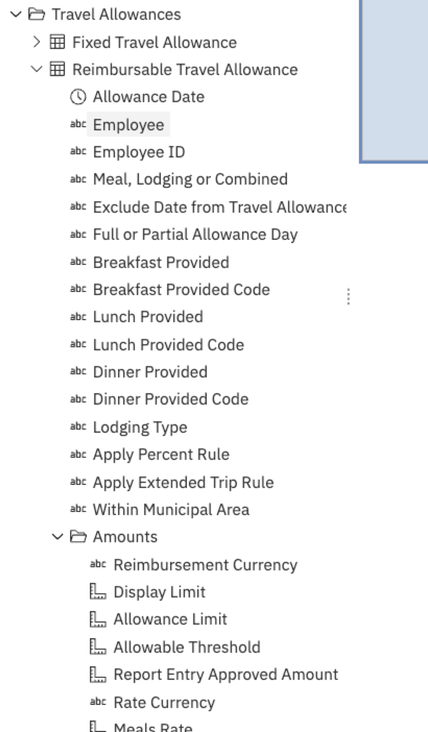The height and width of the screenshot is (732, 428).
Task: Click the Amounts folder icon
Action: [78, 536]
